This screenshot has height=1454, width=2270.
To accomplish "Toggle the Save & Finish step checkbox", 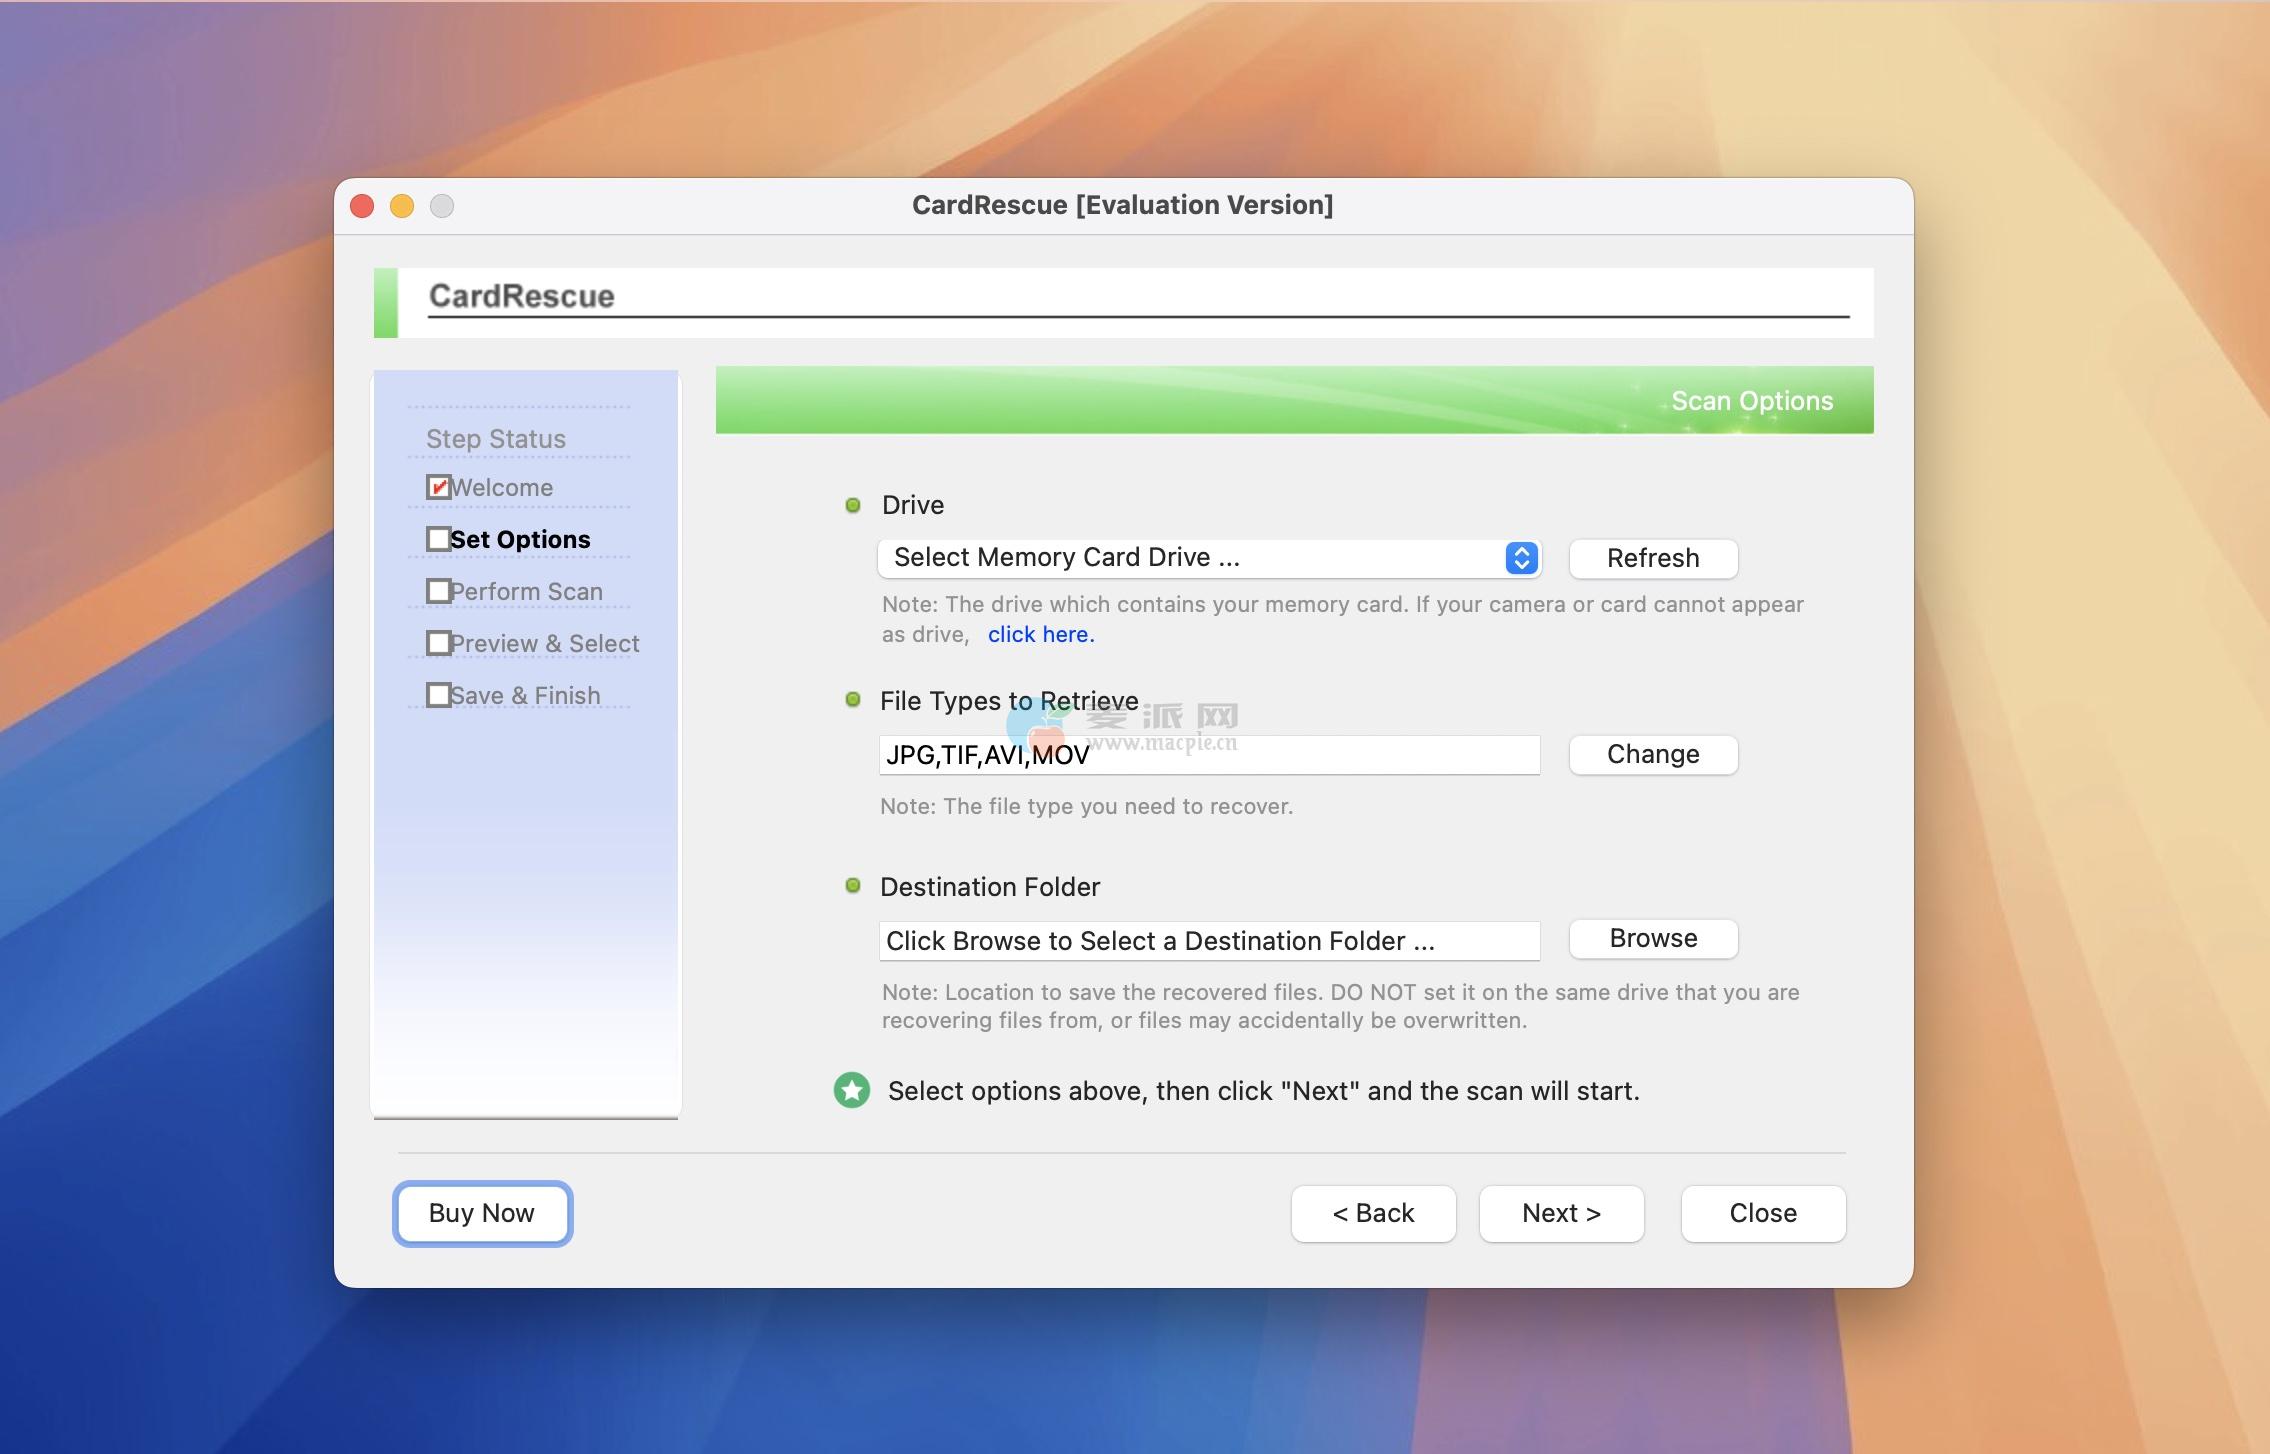I will 438,695.
